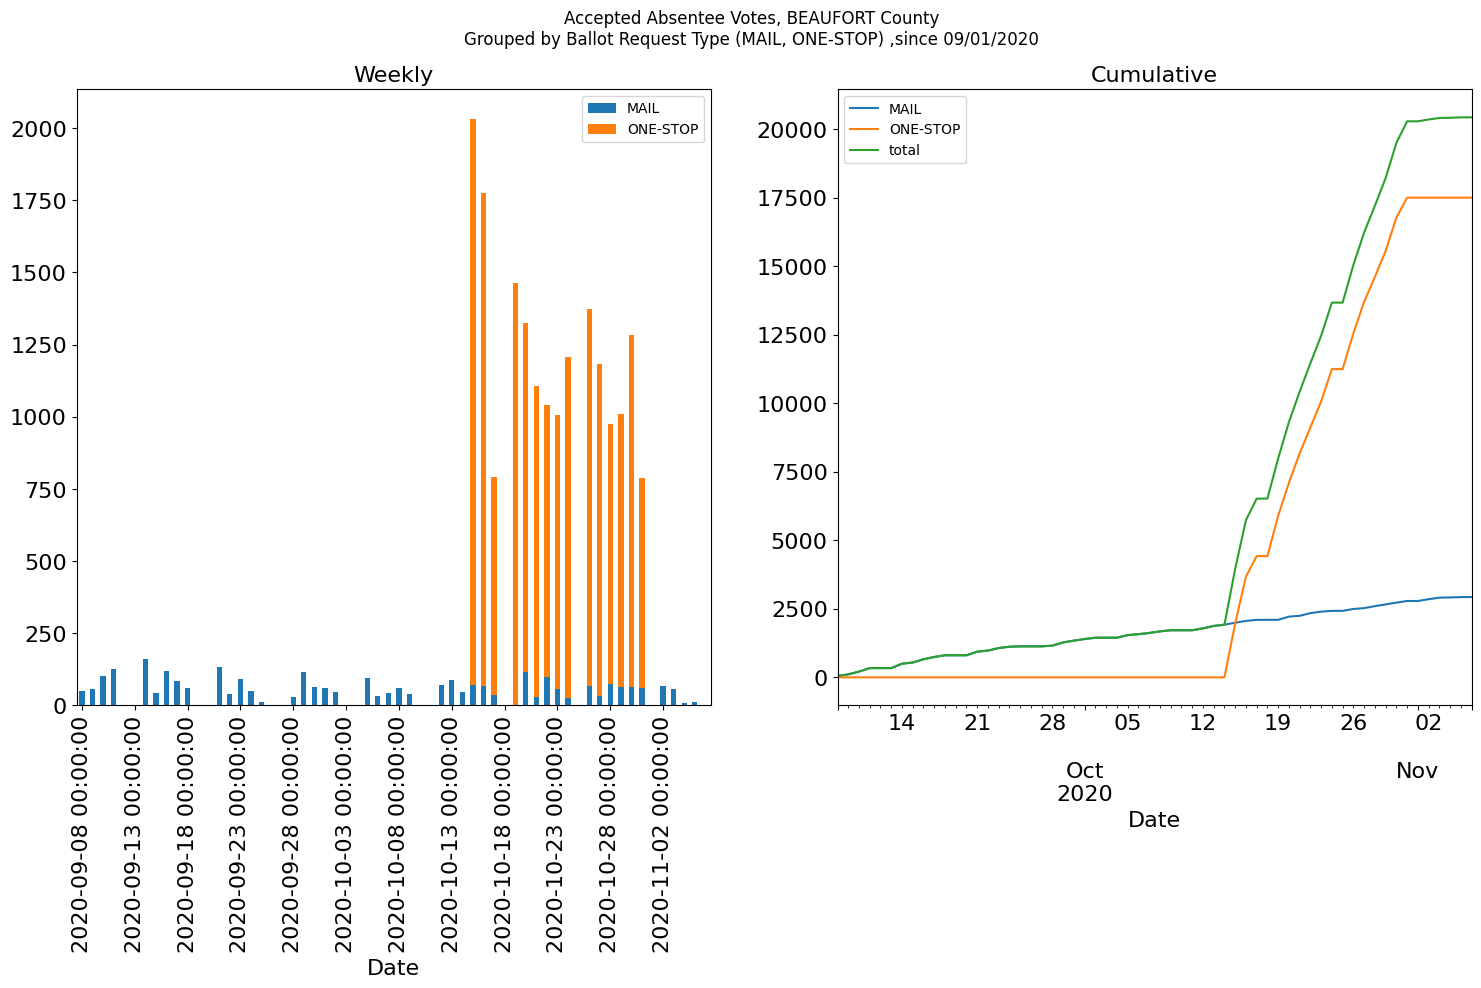Viewport: 1481px width, 988px height.
Task: Click the Cumulative x-axis tick label 28
Action: click(x=1052, y=723)
